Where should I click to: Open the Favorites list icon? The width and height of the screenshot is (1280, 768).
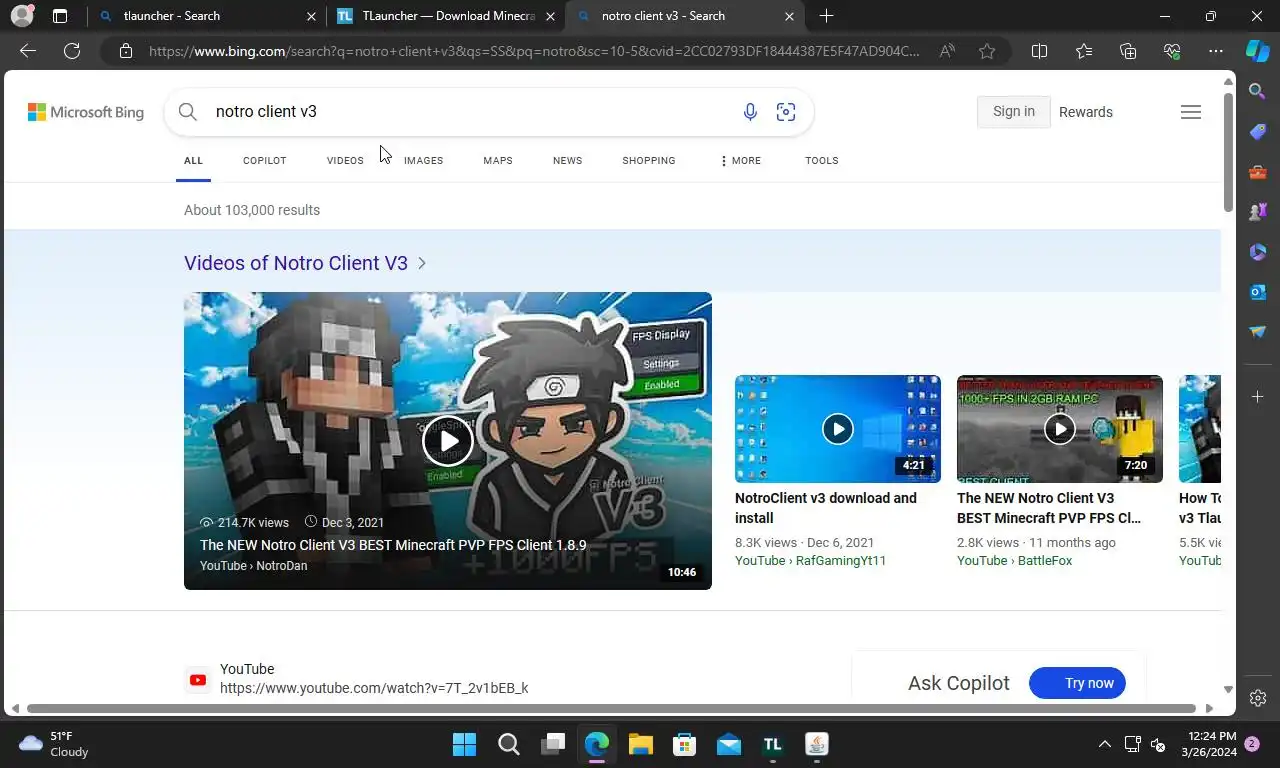[x=1084, y=51]
